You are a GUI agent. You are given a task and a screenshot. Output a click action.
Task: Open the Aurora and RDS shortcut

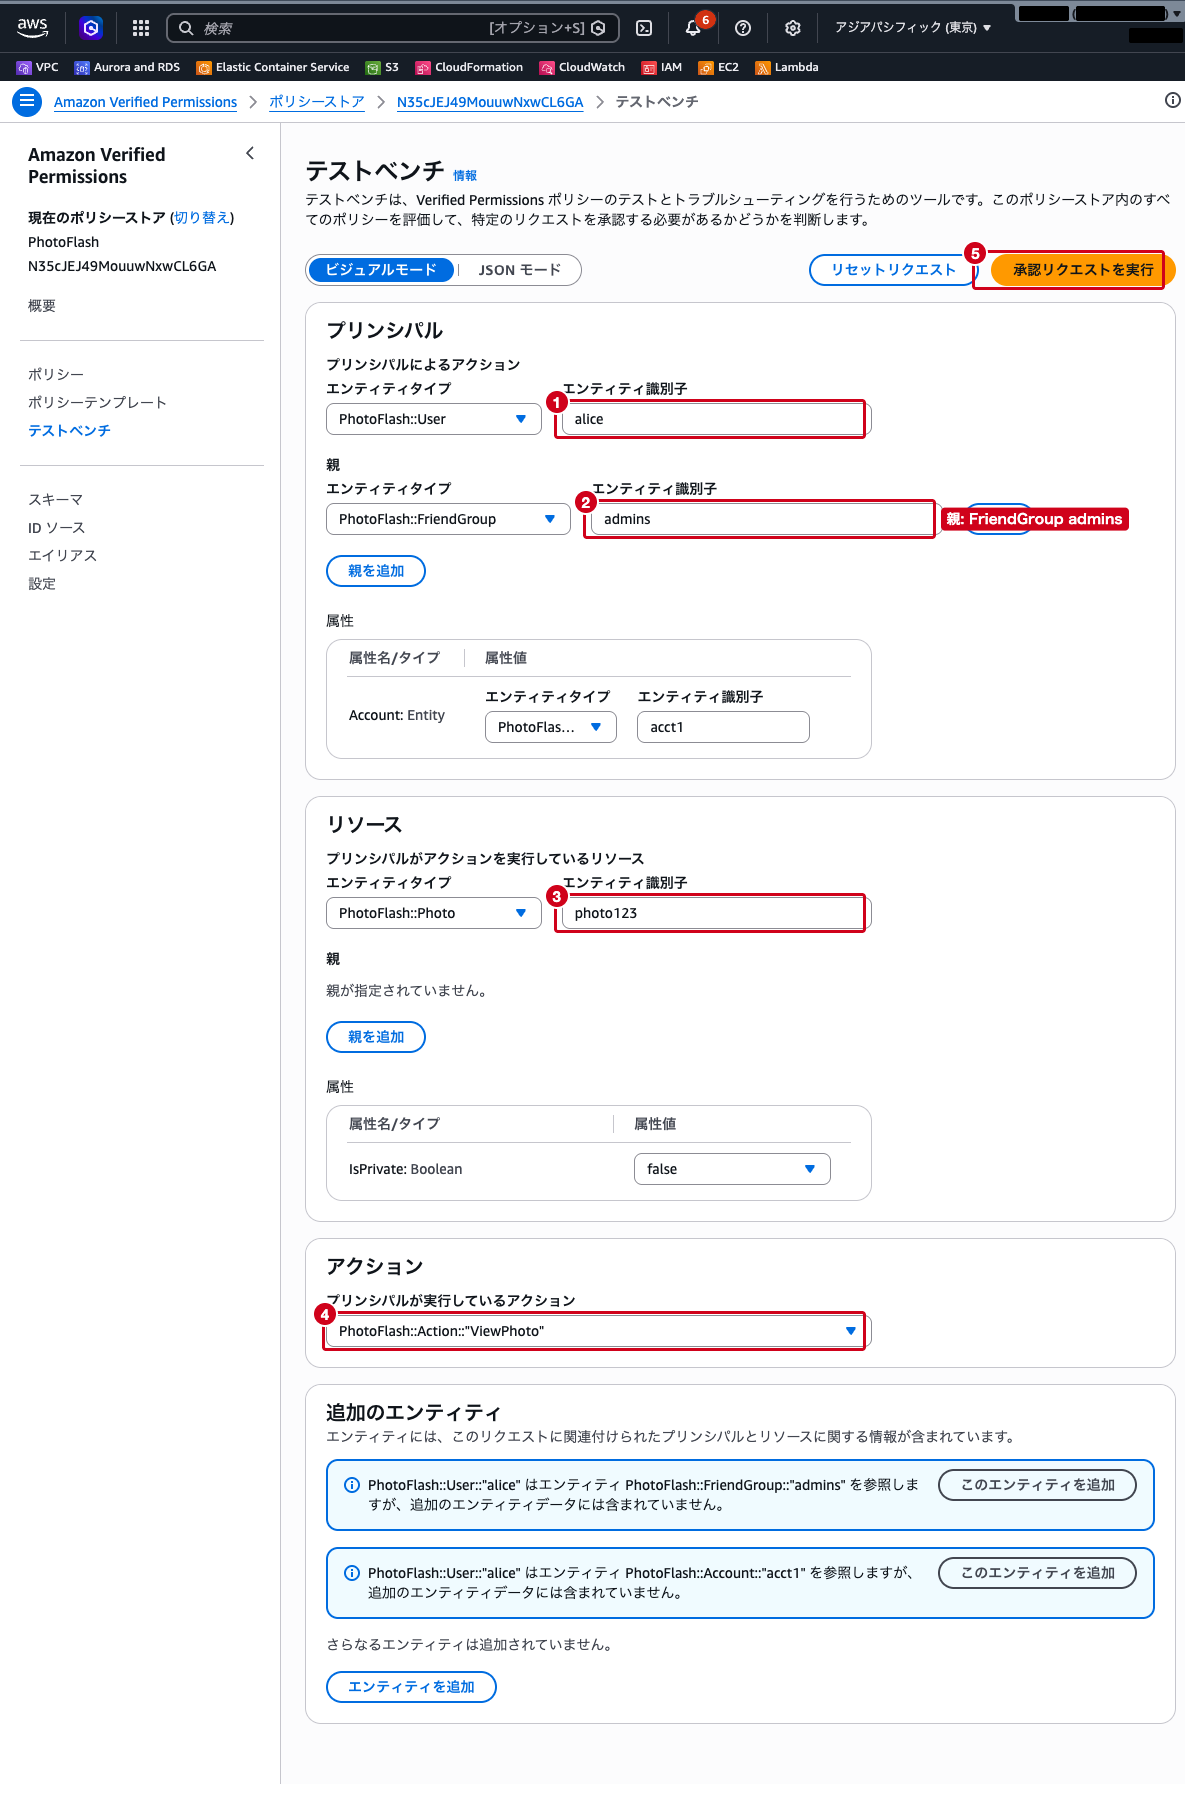point(127,67)
